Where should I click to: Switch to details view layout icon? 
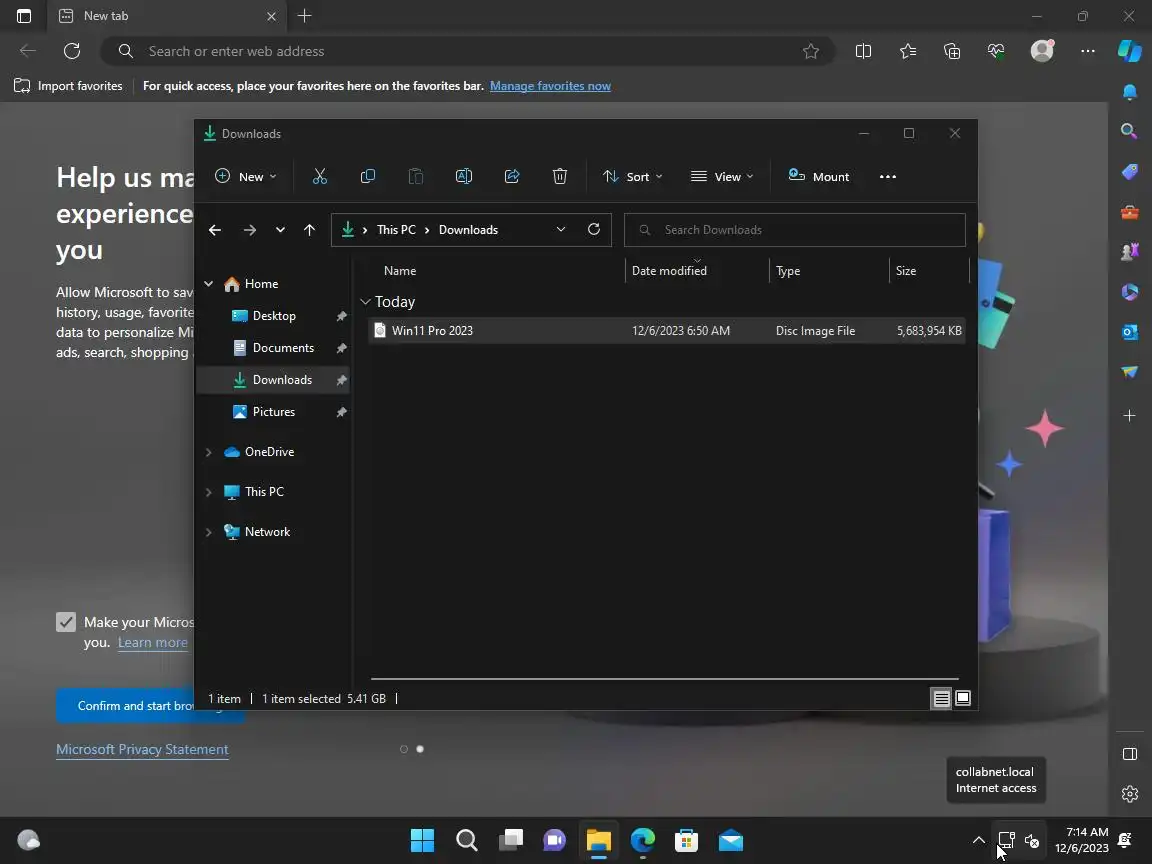(941, 698)
